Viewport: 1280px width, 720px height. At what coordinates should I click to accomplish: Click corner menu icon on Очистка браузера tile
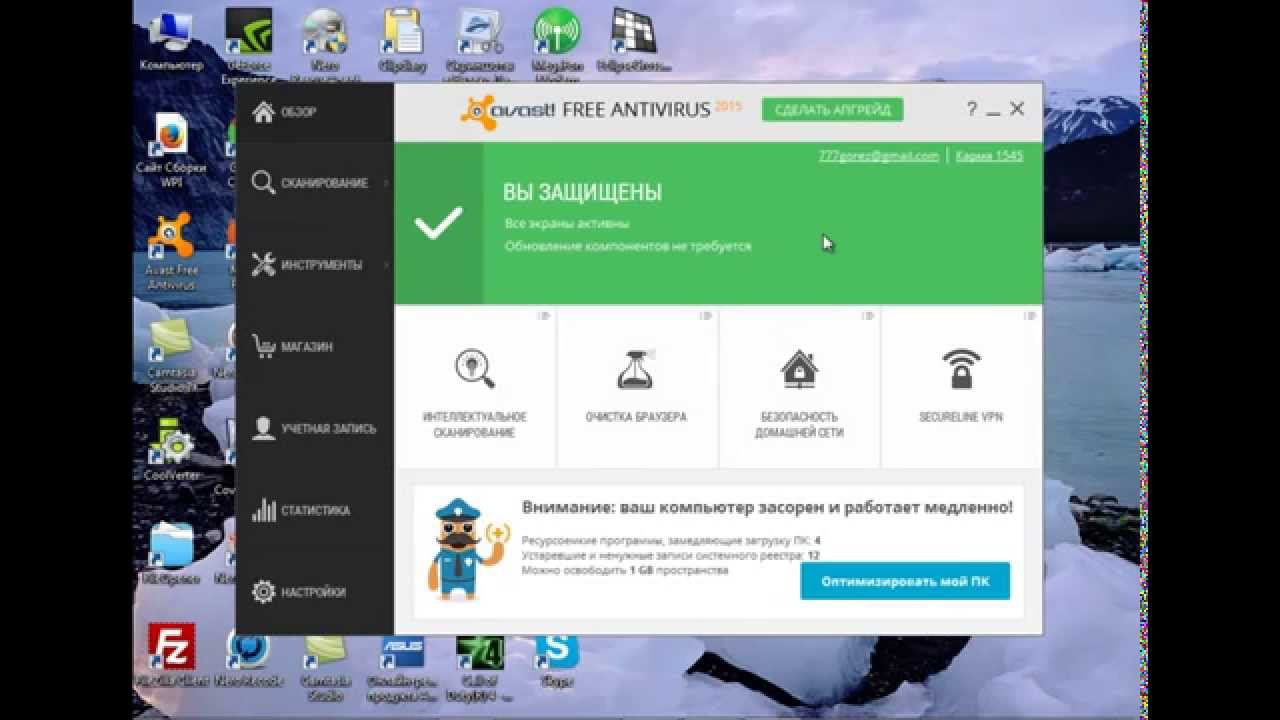(x=706, y=316)
